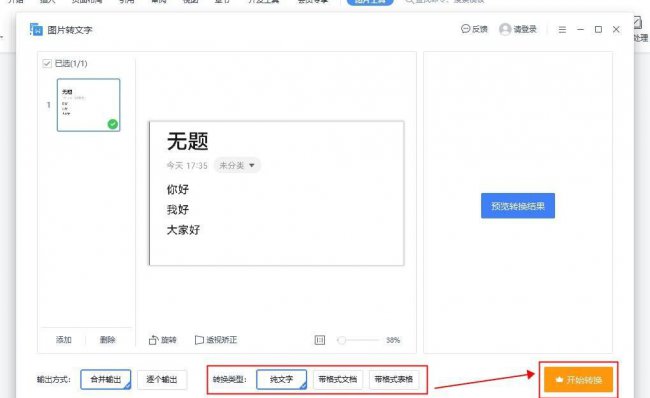Select 纯文字 conversion type
Image resolution: width=650 pixels, height=398 pixels.
[x=281, y=379]
